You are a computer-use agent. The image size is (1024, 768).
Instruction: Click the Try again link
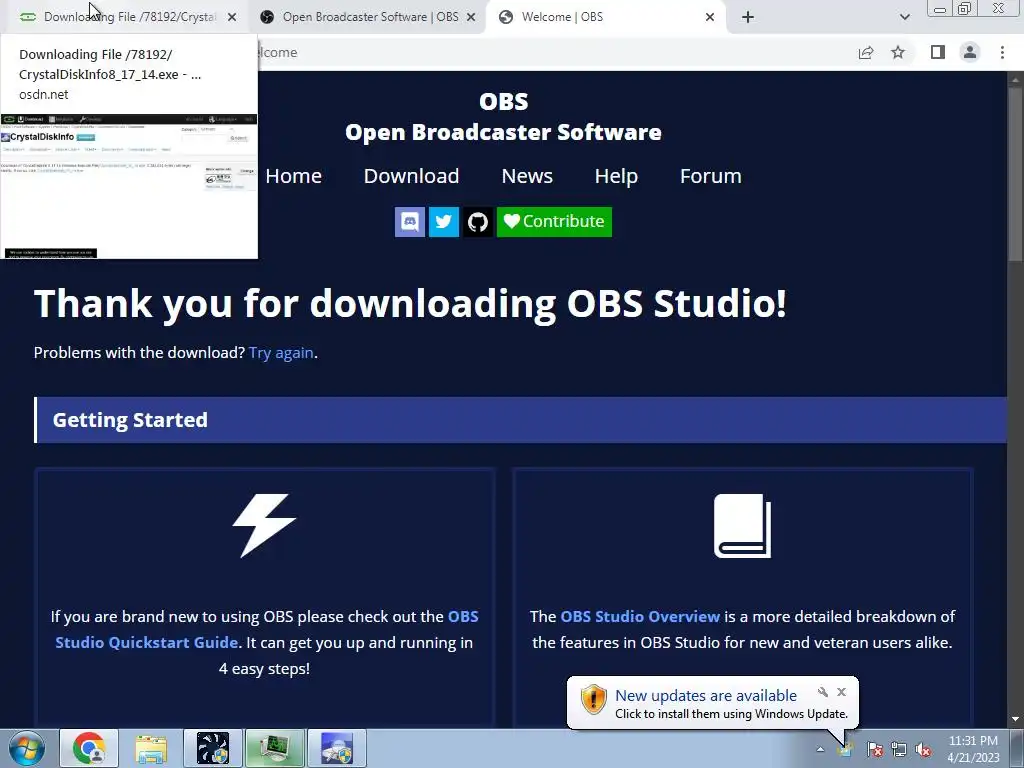coord(281,353)
